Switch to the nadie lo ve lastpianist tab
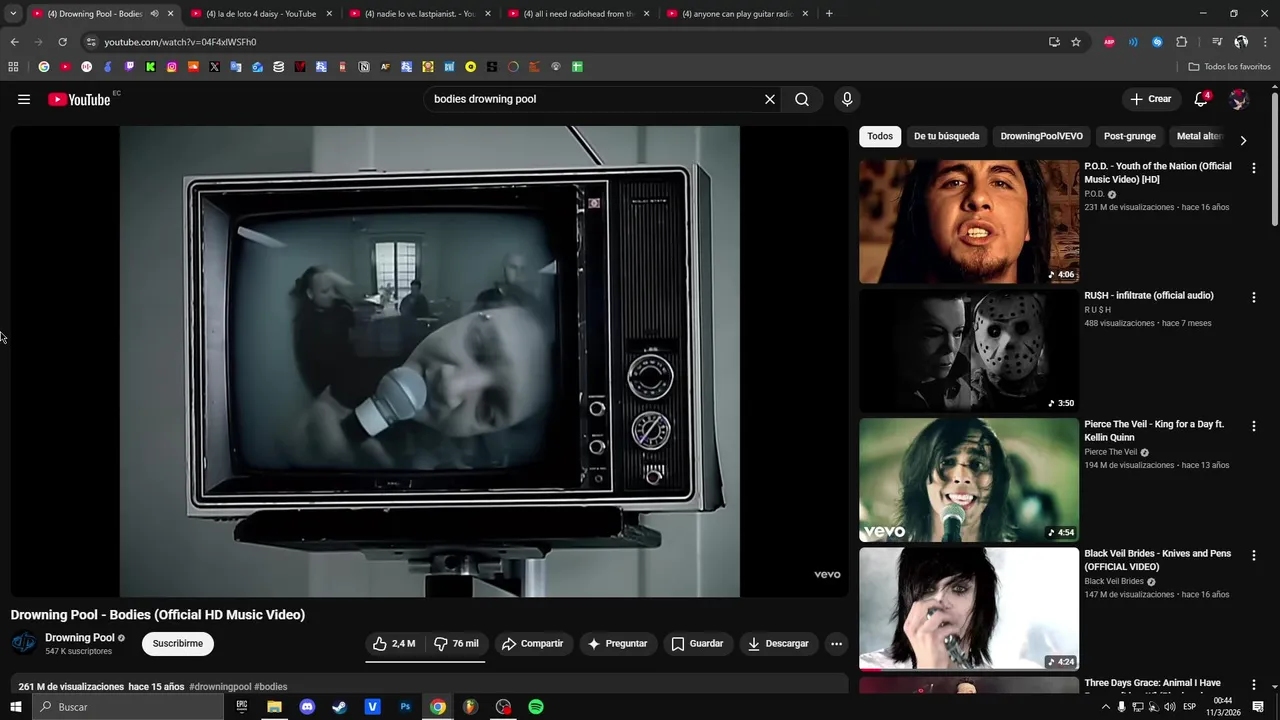This screenshot has height=720, width=1280. point(419,14)
